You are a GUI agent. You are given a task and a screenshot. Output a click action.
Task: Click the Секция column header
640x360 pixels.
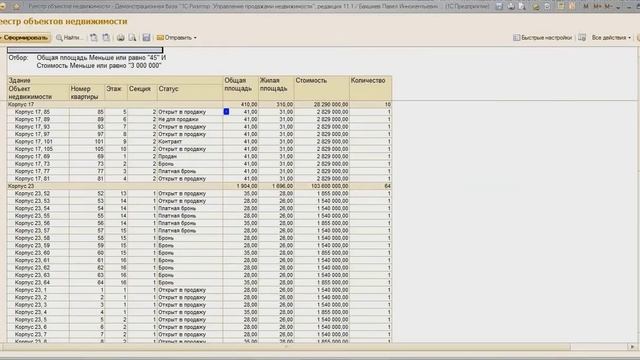(142, 92)
